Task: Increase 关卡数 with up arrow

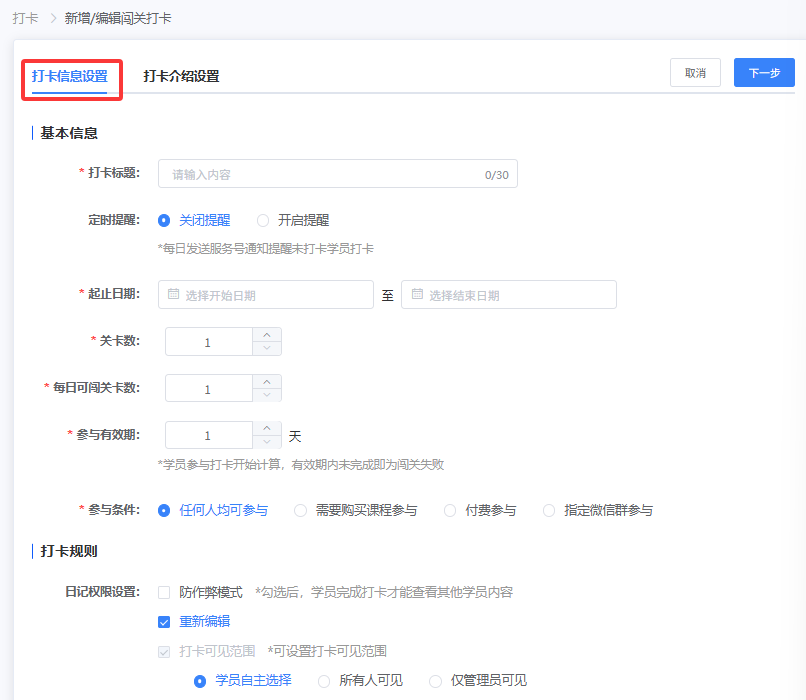Action: (x=267, y=335)
